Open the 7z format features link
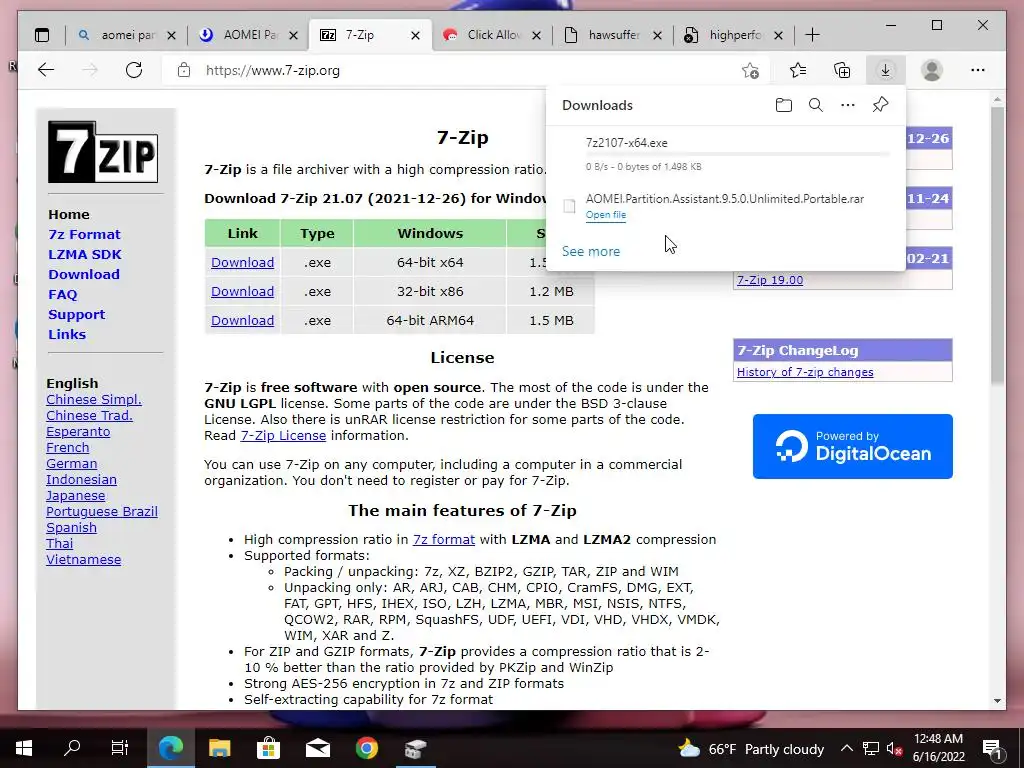Viewport: 1024px width, 768px height. point(443,539)
